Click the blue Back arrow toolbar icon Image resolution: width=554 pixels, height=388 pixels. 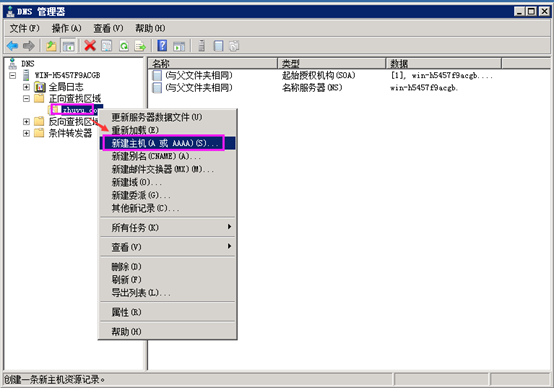(13, 46)
